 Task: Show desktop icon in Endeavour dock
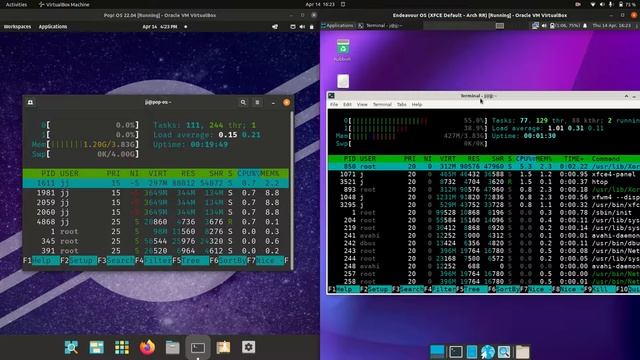coord(437,351)
